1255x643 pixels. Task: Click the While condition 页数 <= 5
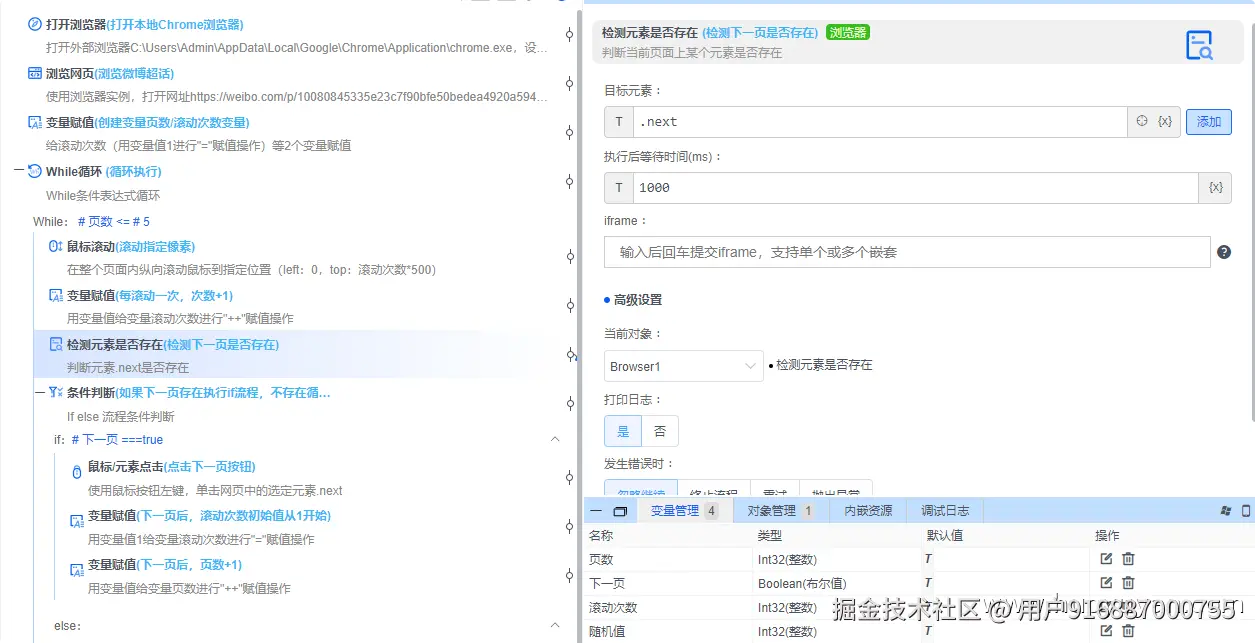[x=113, y=222]
